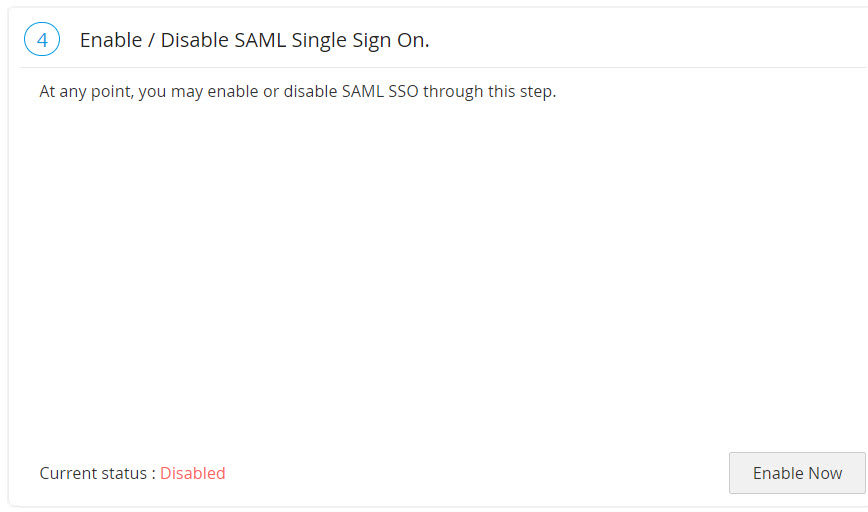The image size is (868, 512).
Task: Click the description sentence under the heading
Action: tap(297, 92)
